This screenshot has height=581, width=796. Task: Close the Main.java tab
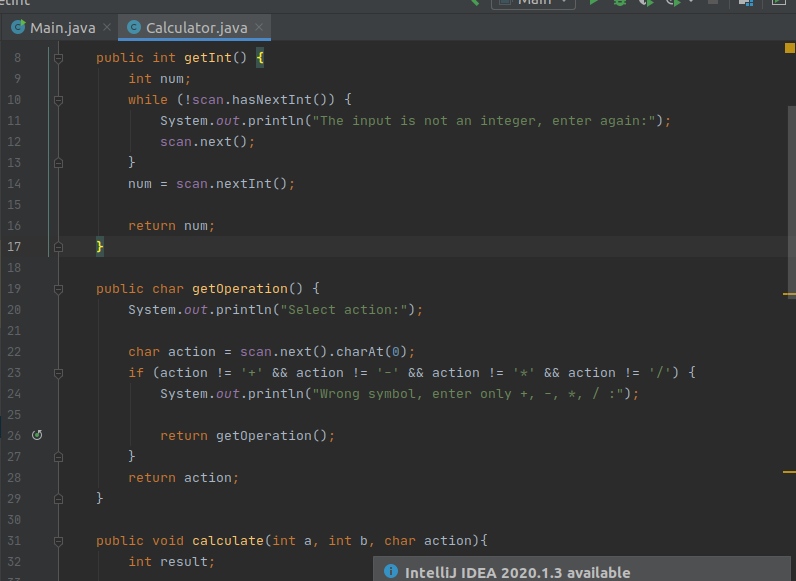tap(107, 27)
